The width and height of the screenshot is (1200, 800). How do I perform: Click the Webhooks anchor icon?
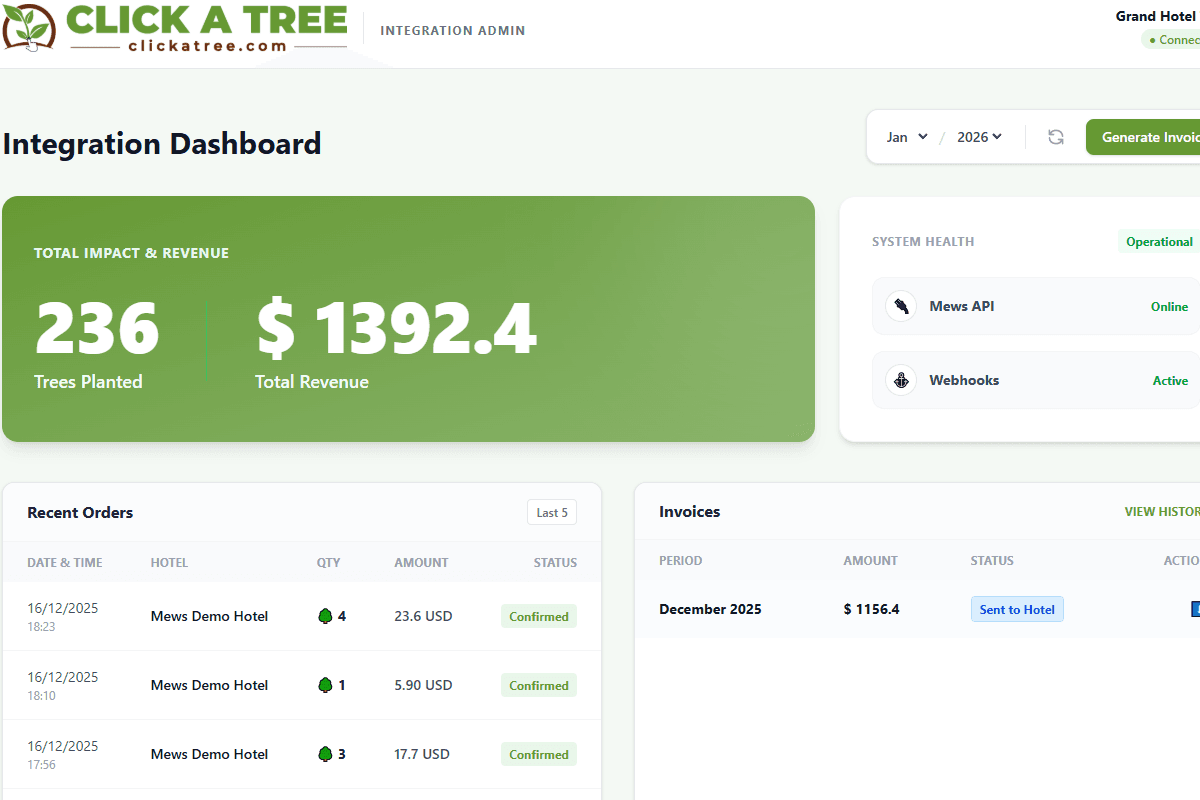901,380
